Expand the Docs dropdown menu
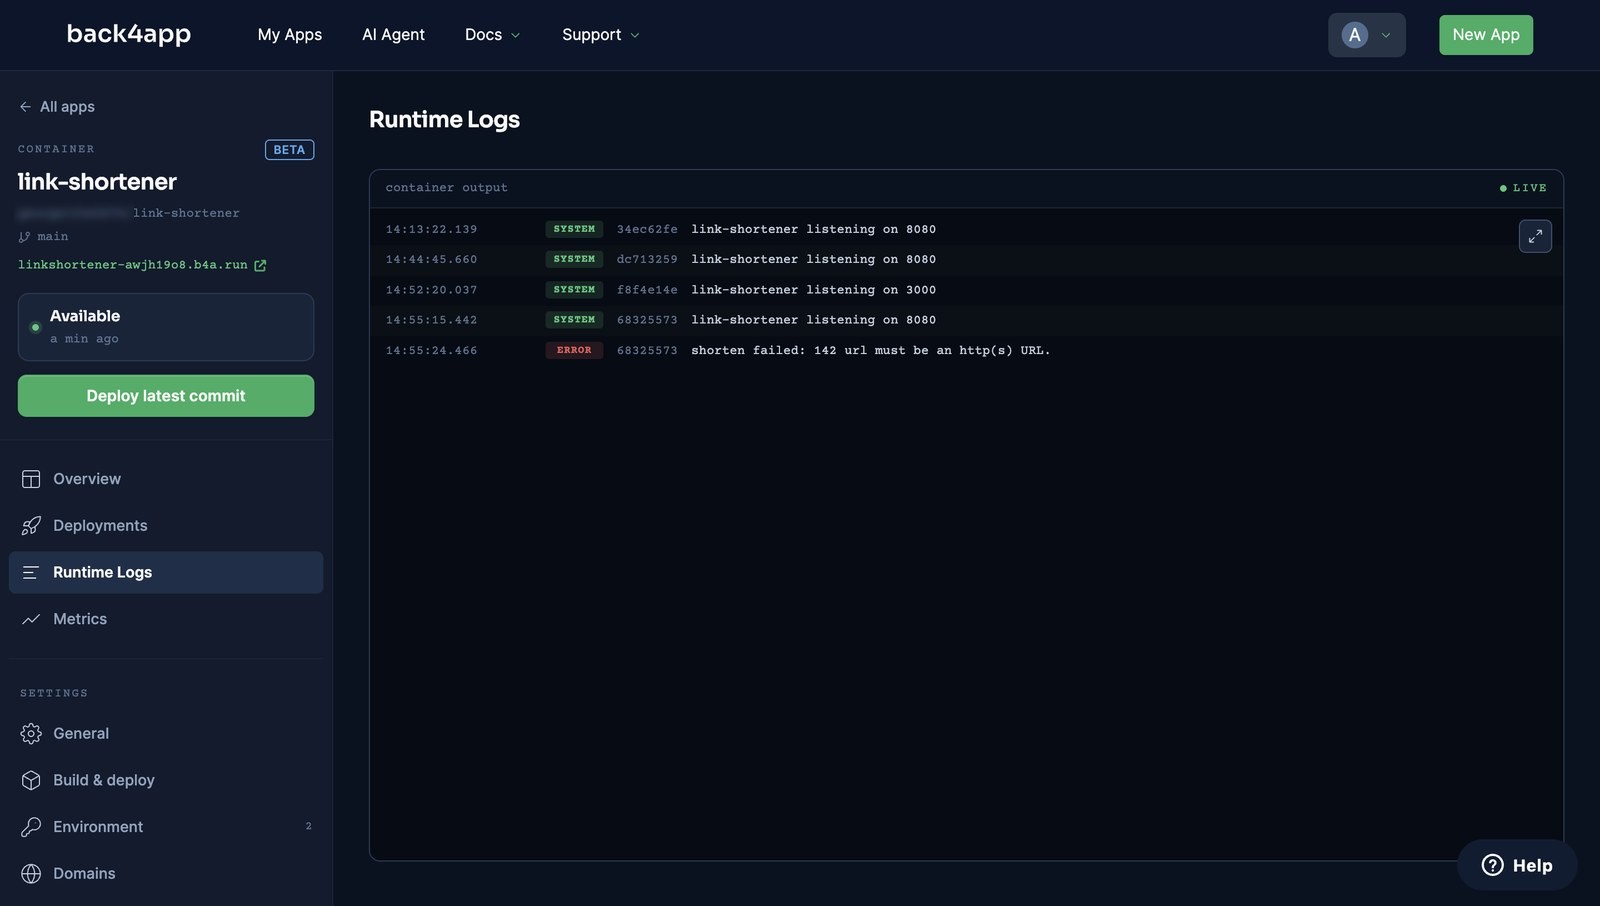This screenshot has width=1600, height=906. coord(492,35)
